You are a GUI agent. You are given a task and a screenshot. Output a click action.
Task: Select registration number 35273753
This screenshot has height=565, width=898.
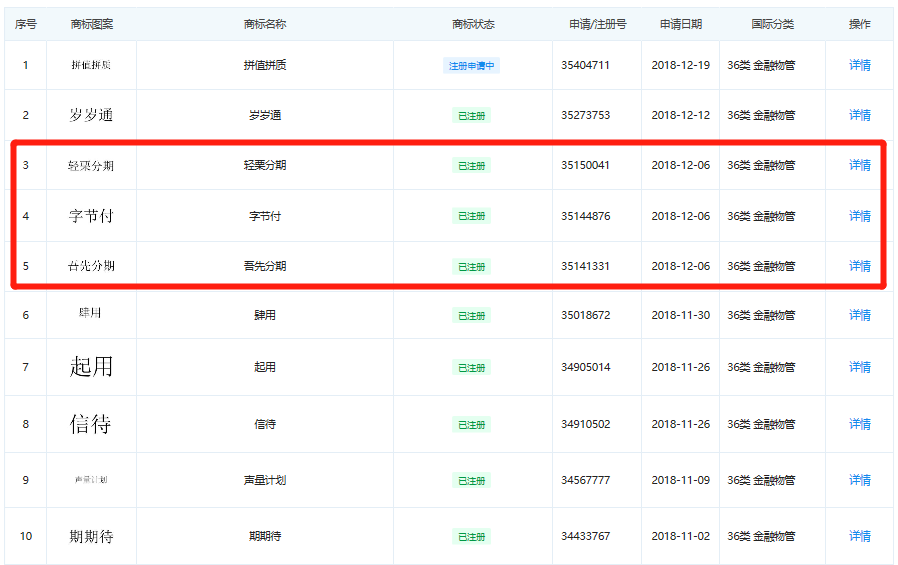pyautogui.click(x=585, y=115)
